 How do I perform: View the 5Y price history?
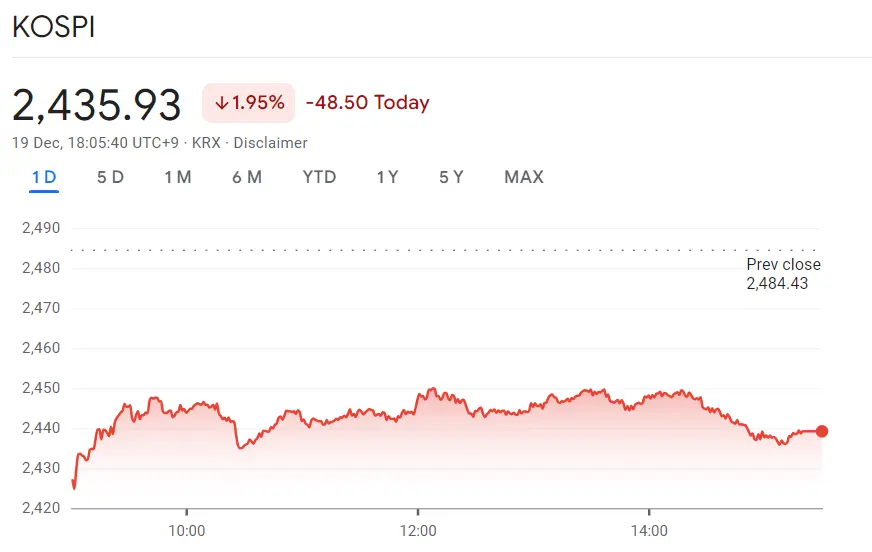pos(451,177)
